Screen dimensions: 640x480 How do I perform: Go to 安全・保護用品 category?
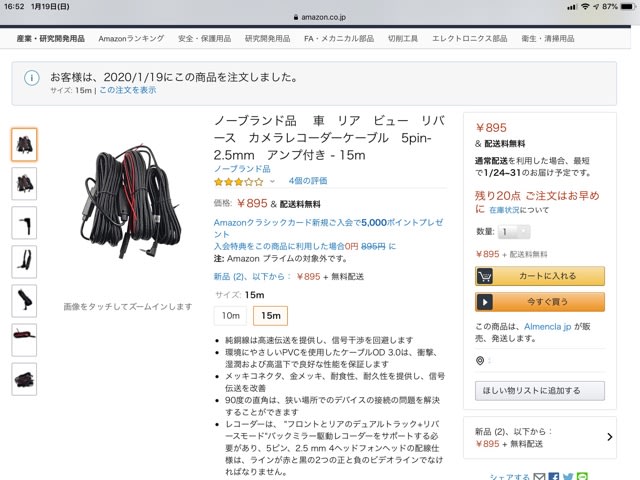click(x=204, y=39)
